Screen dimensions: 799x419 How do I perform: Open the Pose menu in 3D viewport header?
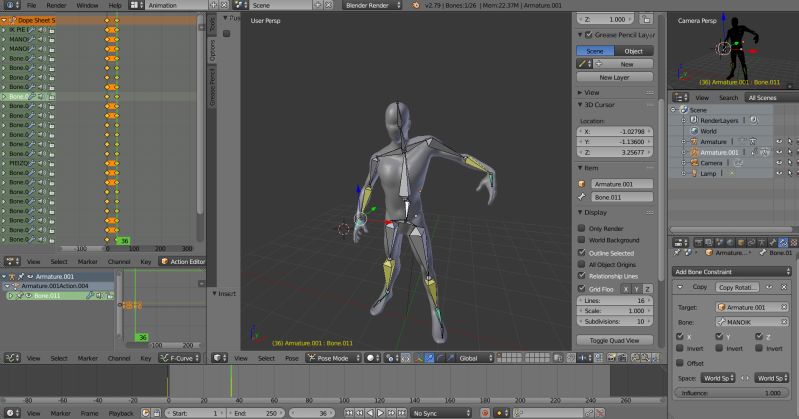point(291,358)
